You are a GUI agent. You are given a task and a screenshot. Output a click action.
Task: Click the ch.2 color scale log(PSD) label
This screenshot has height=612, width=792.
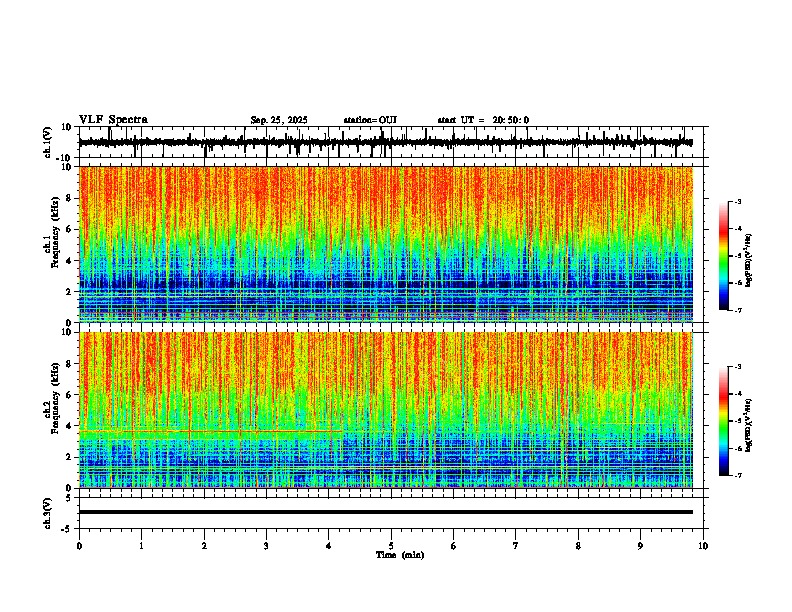(x=749, y=426)
